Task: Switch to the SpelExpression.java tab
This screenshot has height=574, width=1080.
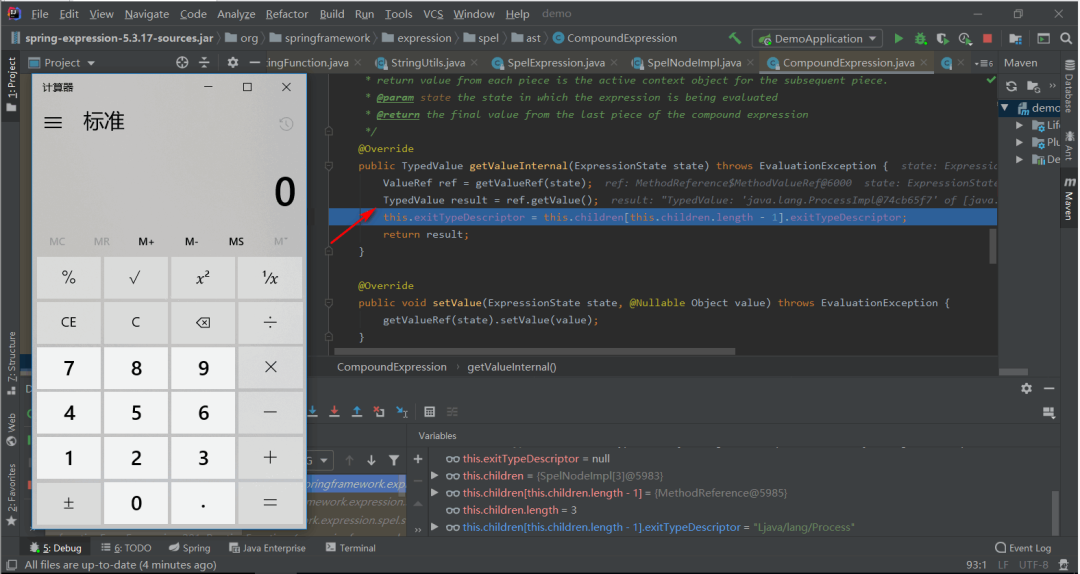Action: click(555, 62)
